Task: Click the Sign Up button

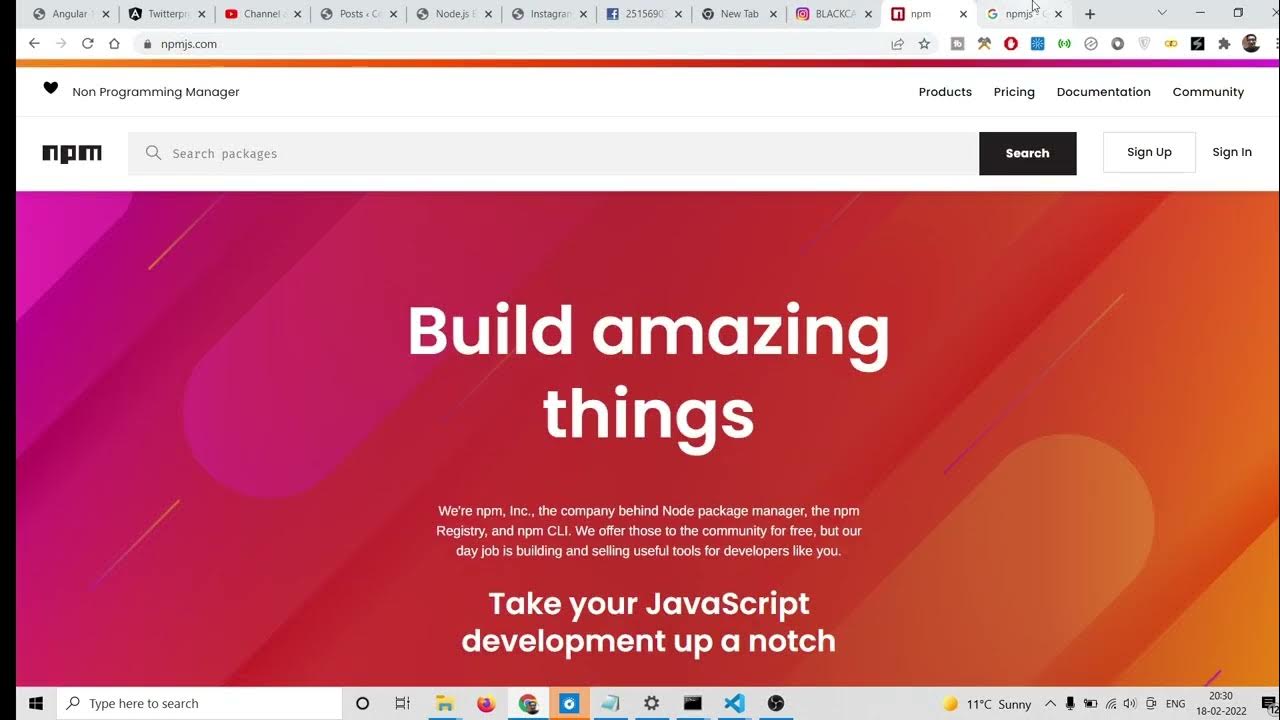Action: 1149,152
